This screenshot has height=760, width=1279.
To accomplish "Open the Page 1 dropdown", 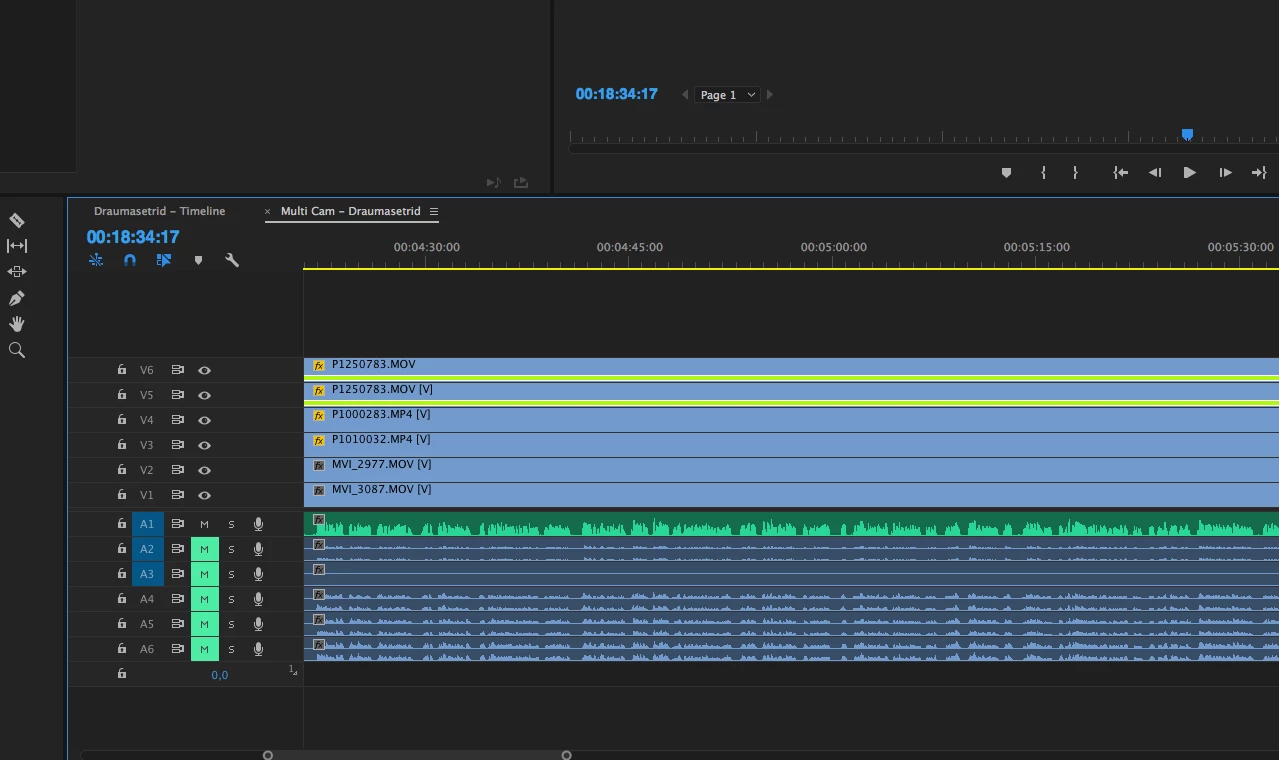I will click(x=727, y=95).
